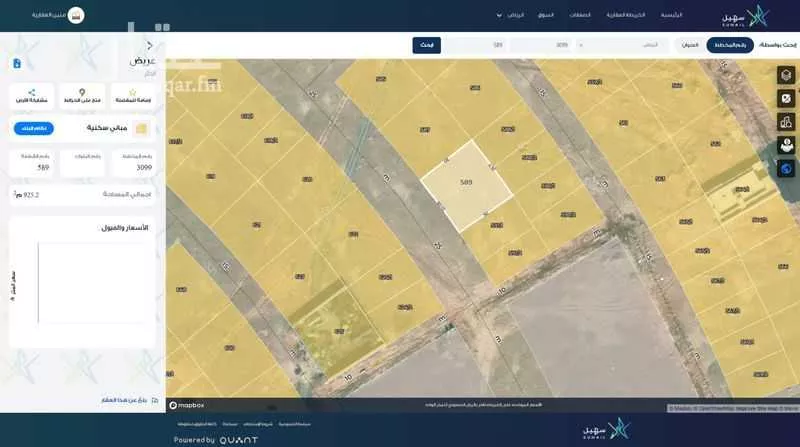The height and width of the screenshot is (447, 800).
Task: Open the buildings map tool icon
Action: pyautogui.click(x=786, y=121)
